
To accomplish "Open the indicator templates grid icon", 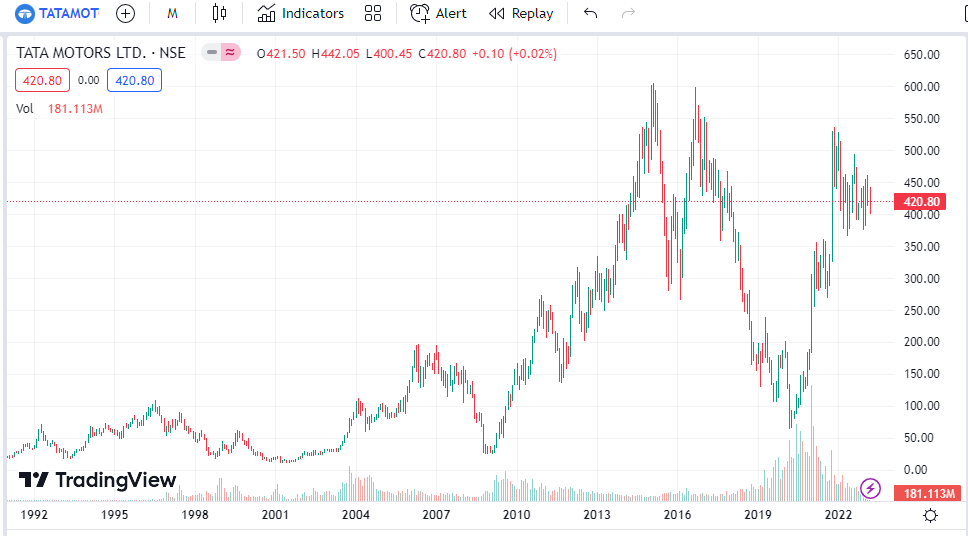I will pyautogui.click(x=373, y=13).
